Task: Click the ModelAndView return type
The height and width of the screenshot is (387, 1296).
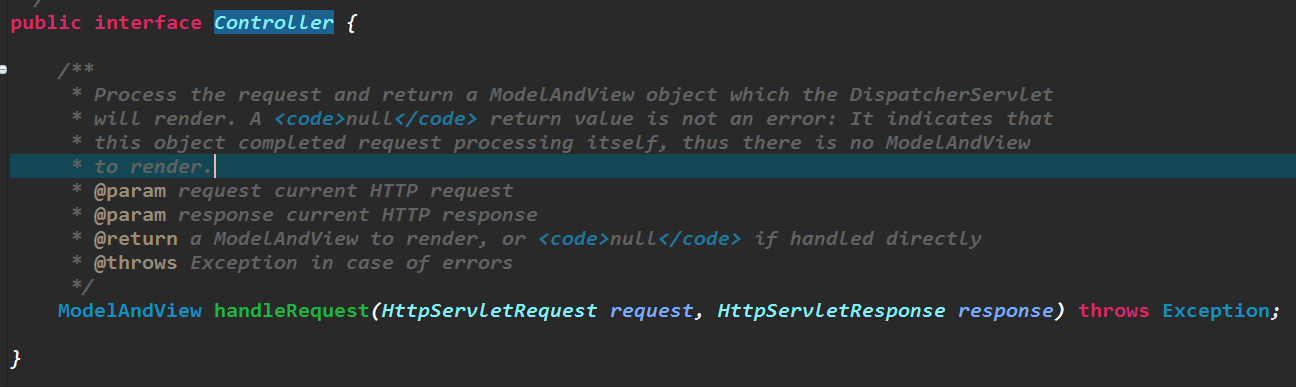Action: [130, 311]
